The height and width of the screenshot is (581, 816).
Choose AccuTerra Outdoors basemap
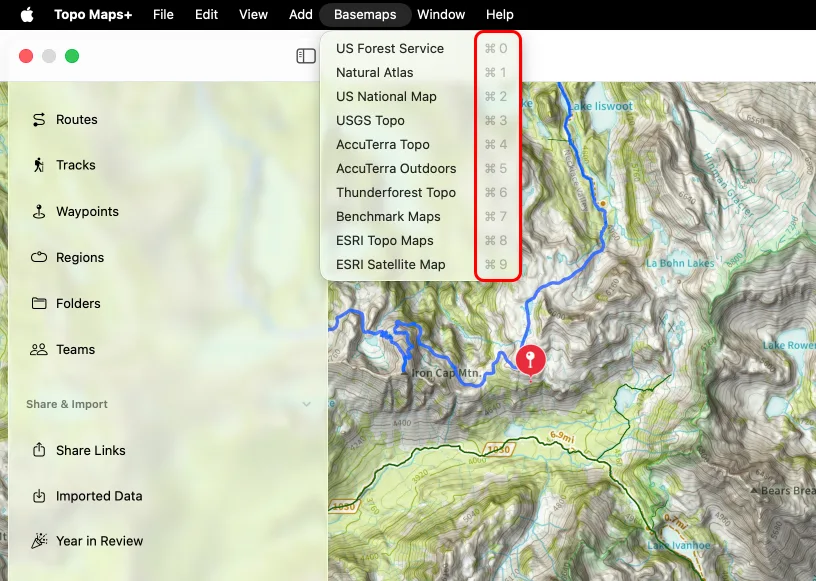[421, 168]
